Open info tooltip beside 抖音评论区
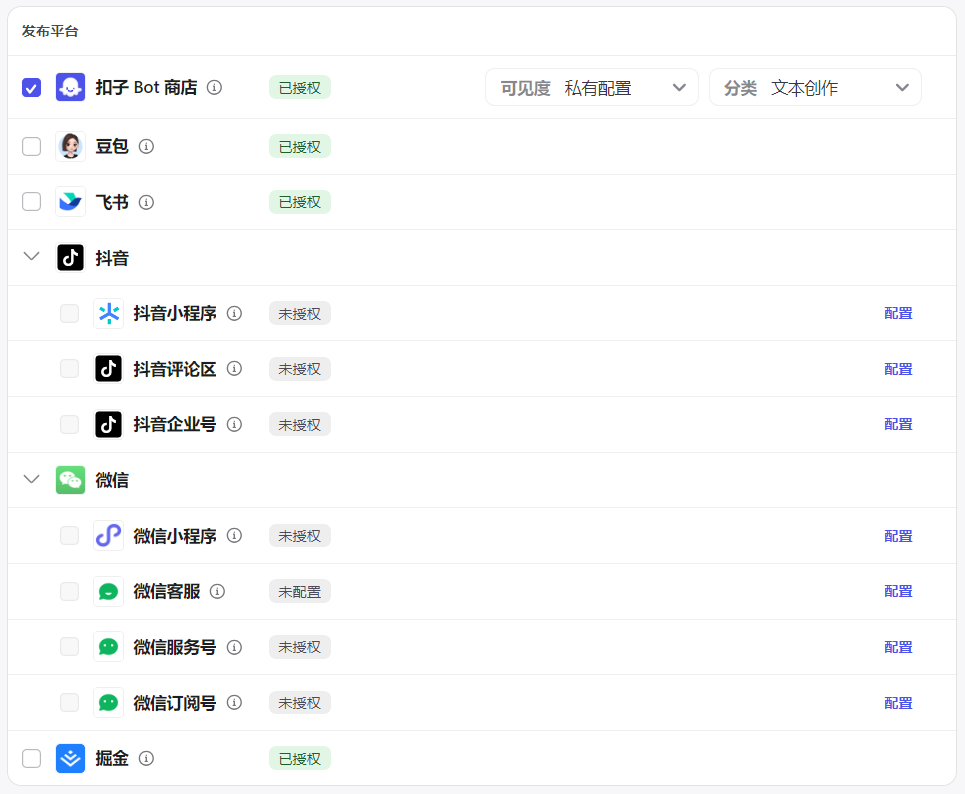The height and width of the screenshot is (794, 965). coord(234,369)
